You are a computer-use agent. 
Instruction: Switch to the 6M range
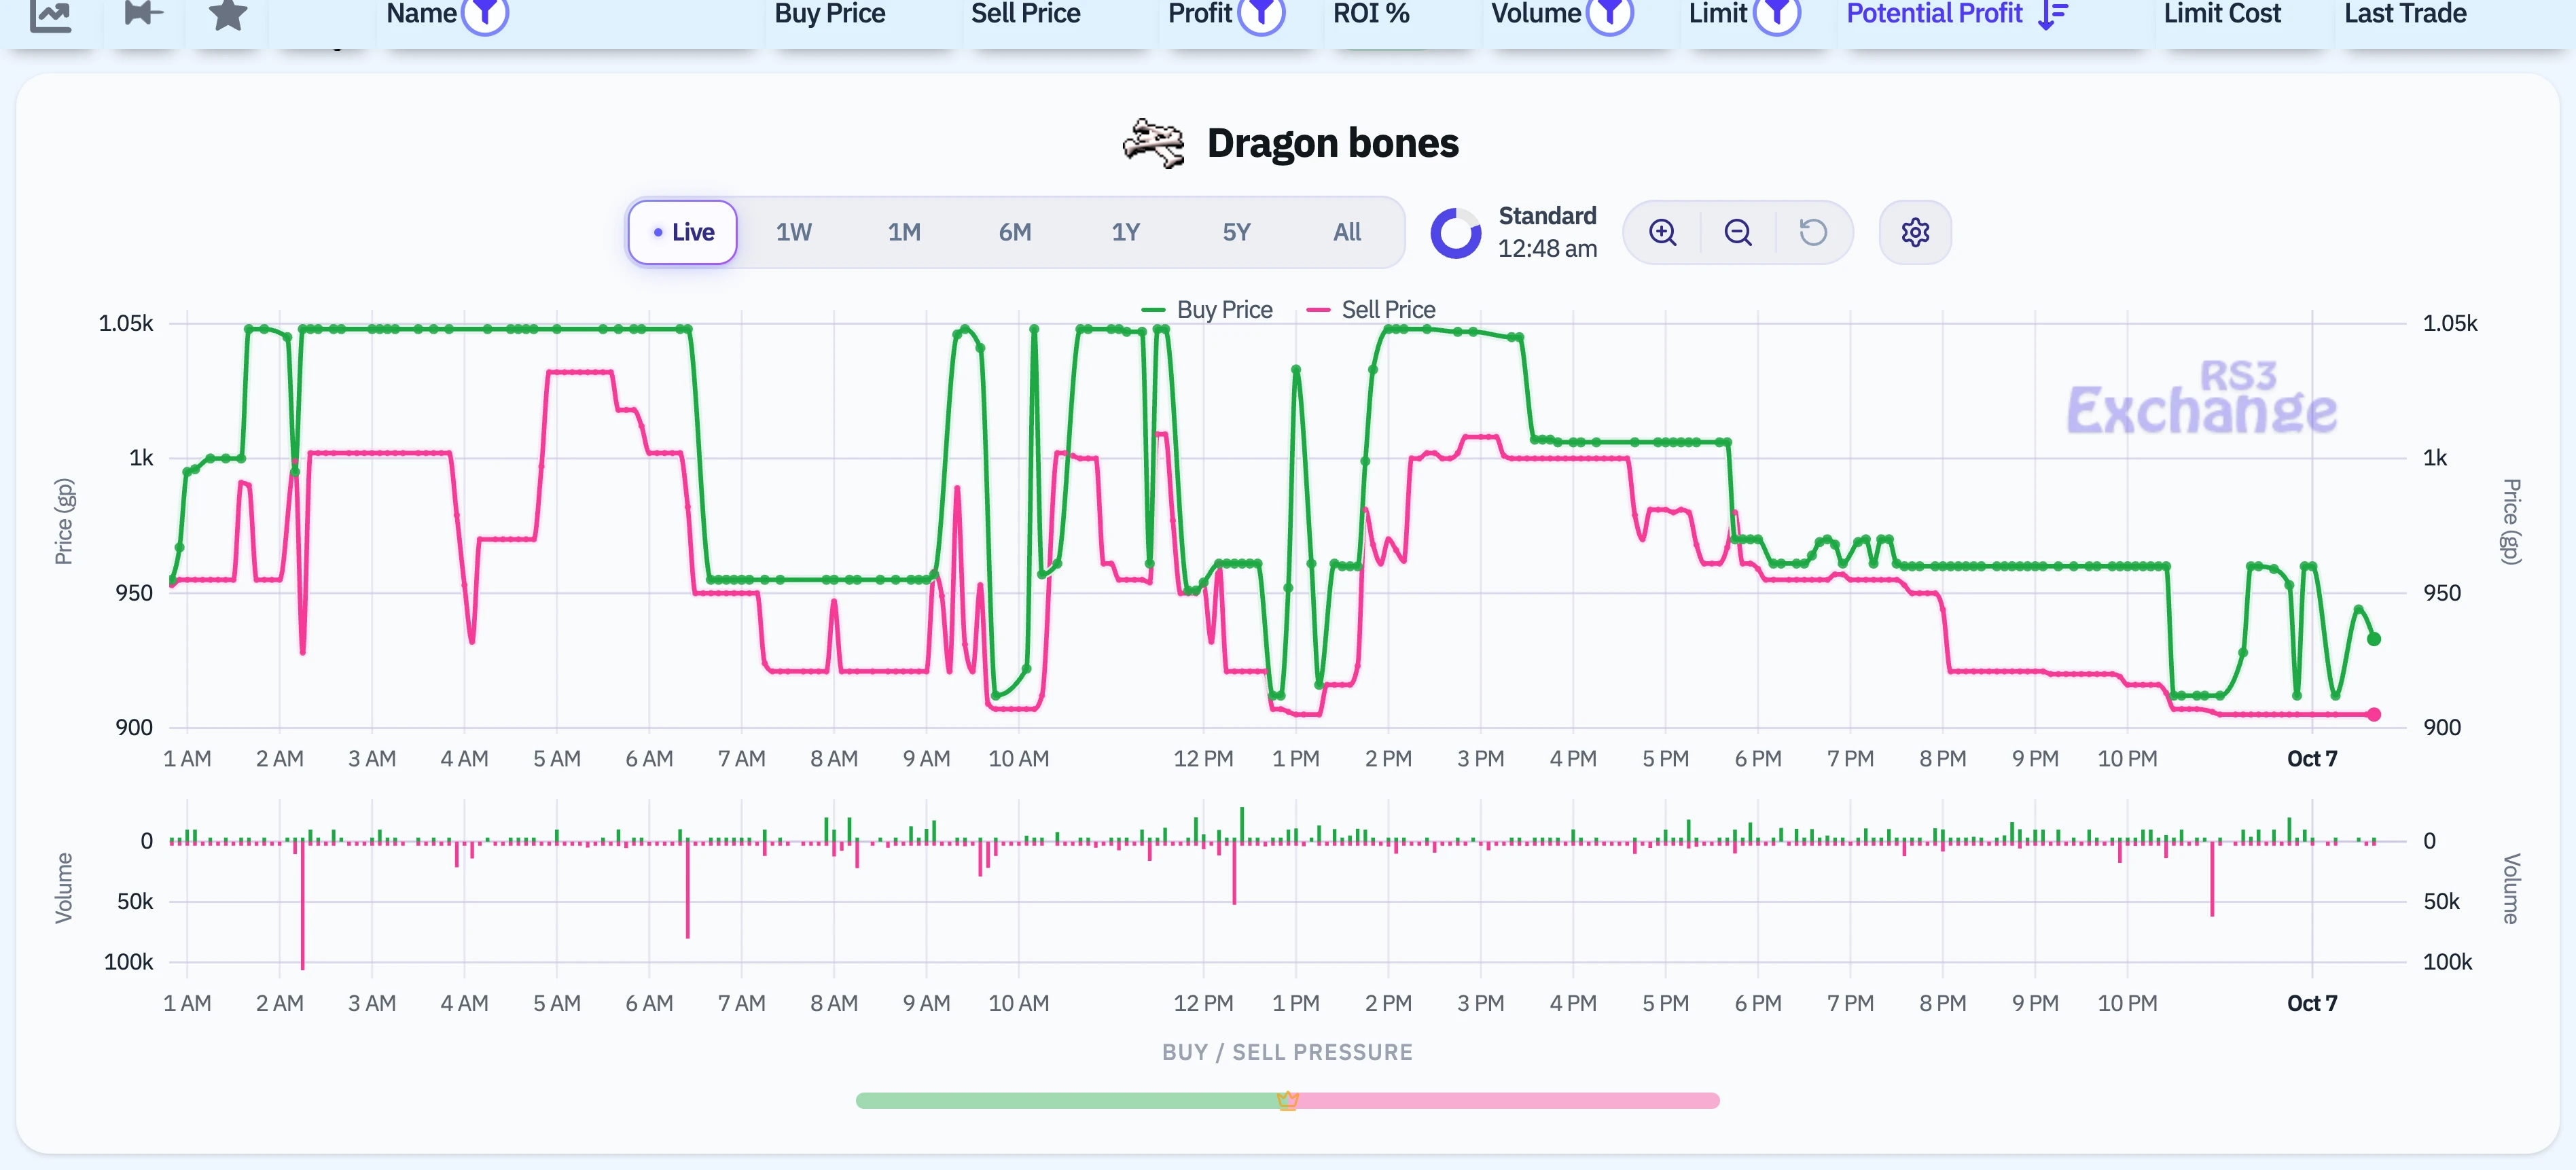click(x=1015, y=232)
